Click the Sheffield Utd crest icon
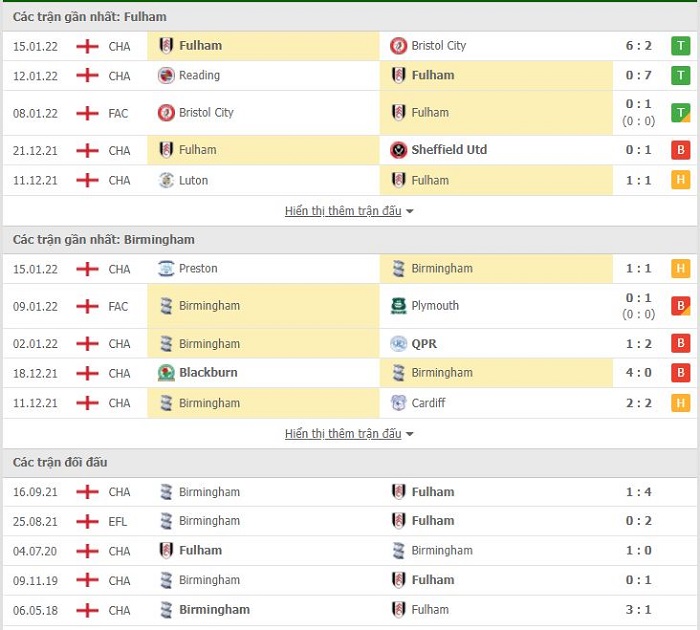 398,150
